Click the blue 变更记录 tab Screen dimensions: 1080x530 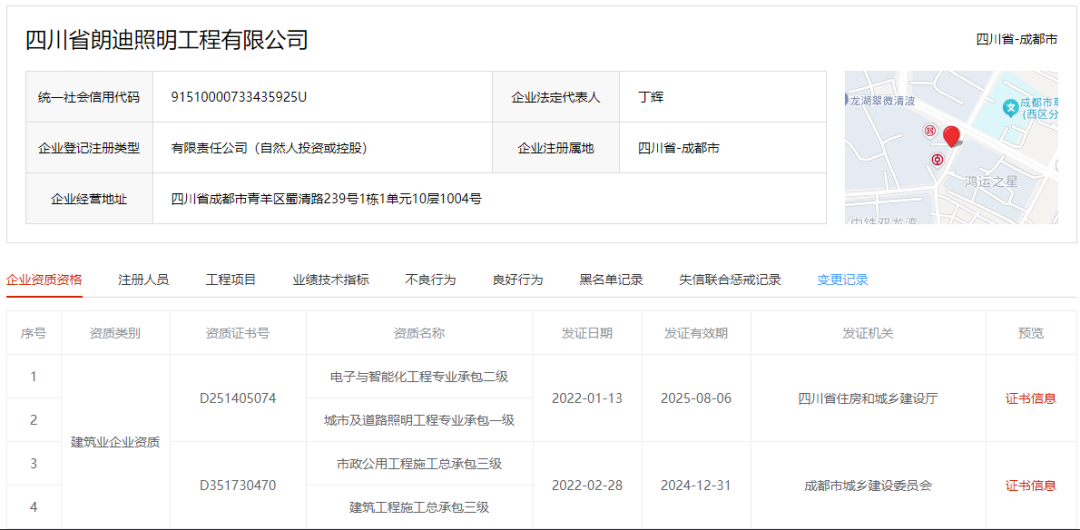coord(842,280)
